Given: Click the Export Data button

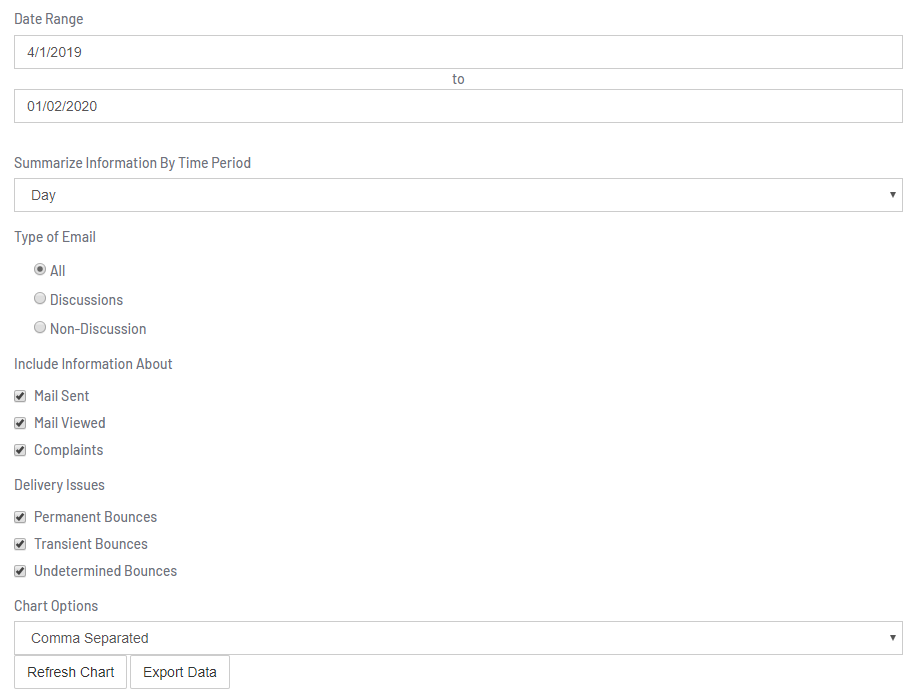Looking at the screenshot, I should (179, 671).
